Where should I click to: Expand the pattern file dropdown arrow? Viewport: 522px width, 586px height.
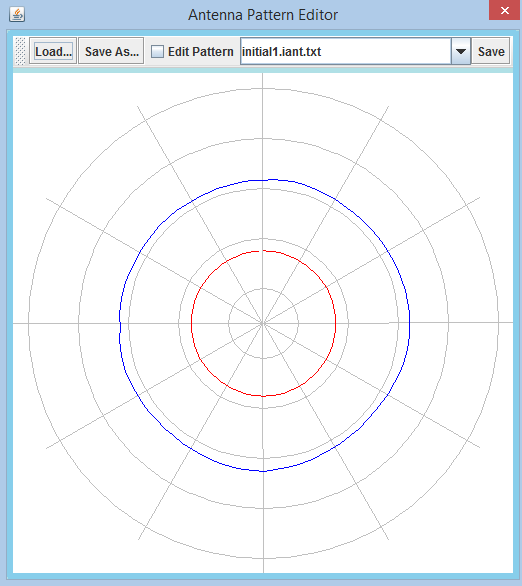[461, 51]
